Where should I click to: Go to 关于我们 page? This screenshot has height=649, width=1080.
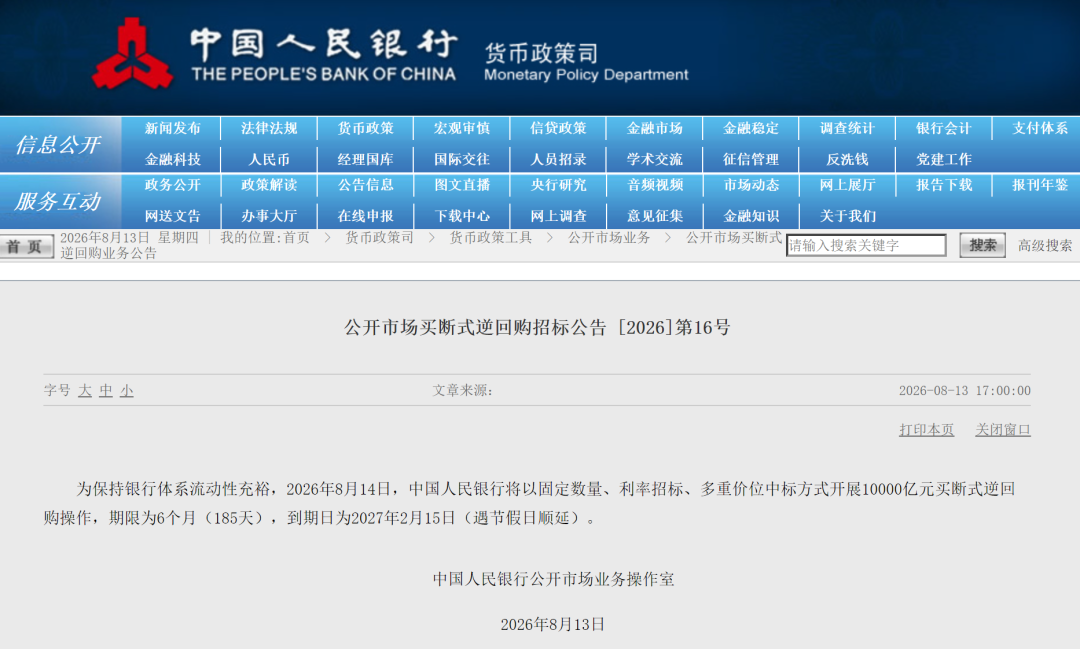click(847, 216)
